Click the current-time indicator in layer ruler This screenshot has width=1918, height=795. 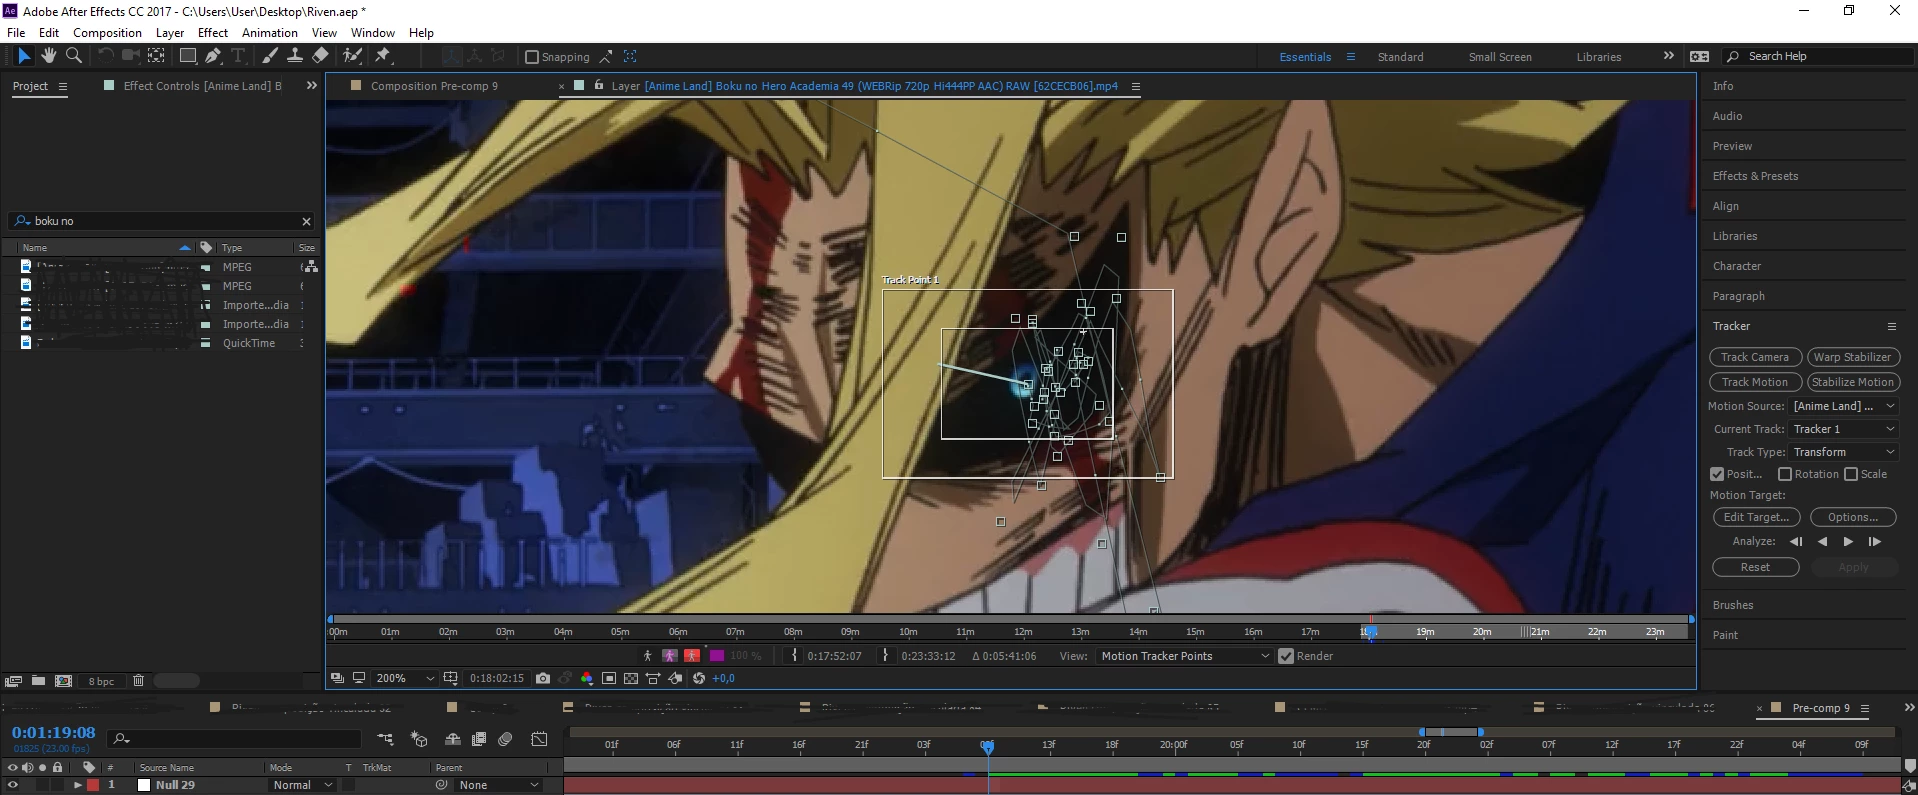tap(1370, 631)
